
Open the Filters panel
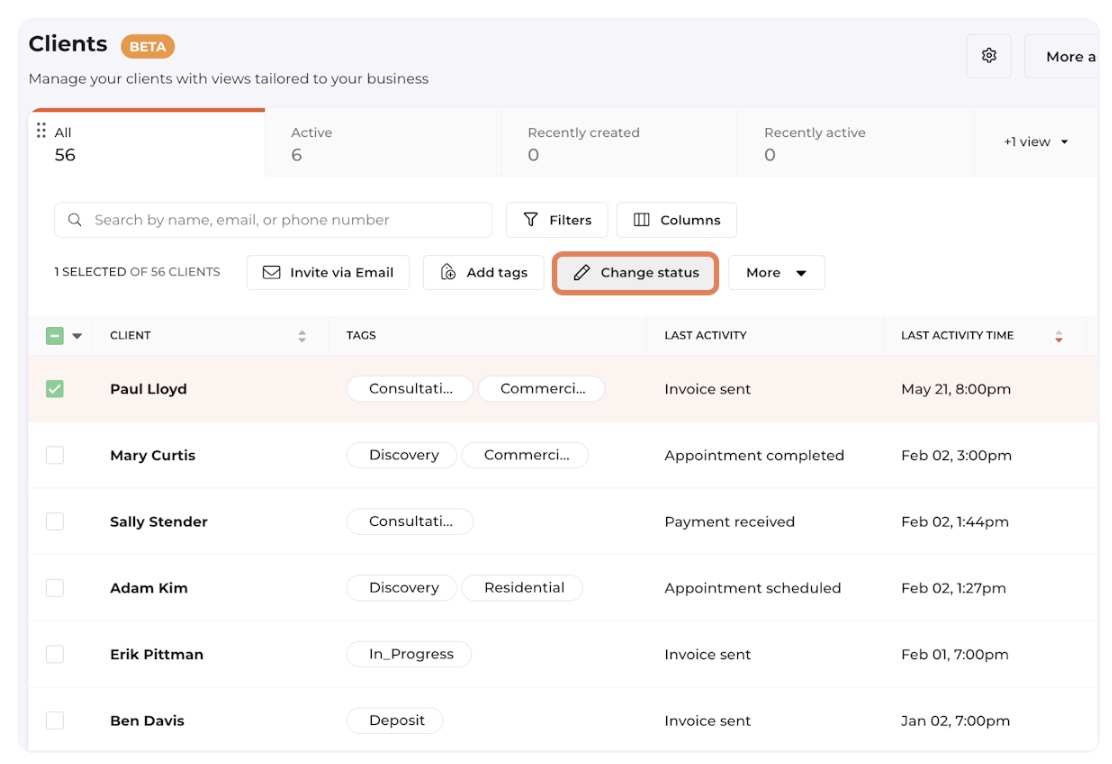tap(557, 220)
